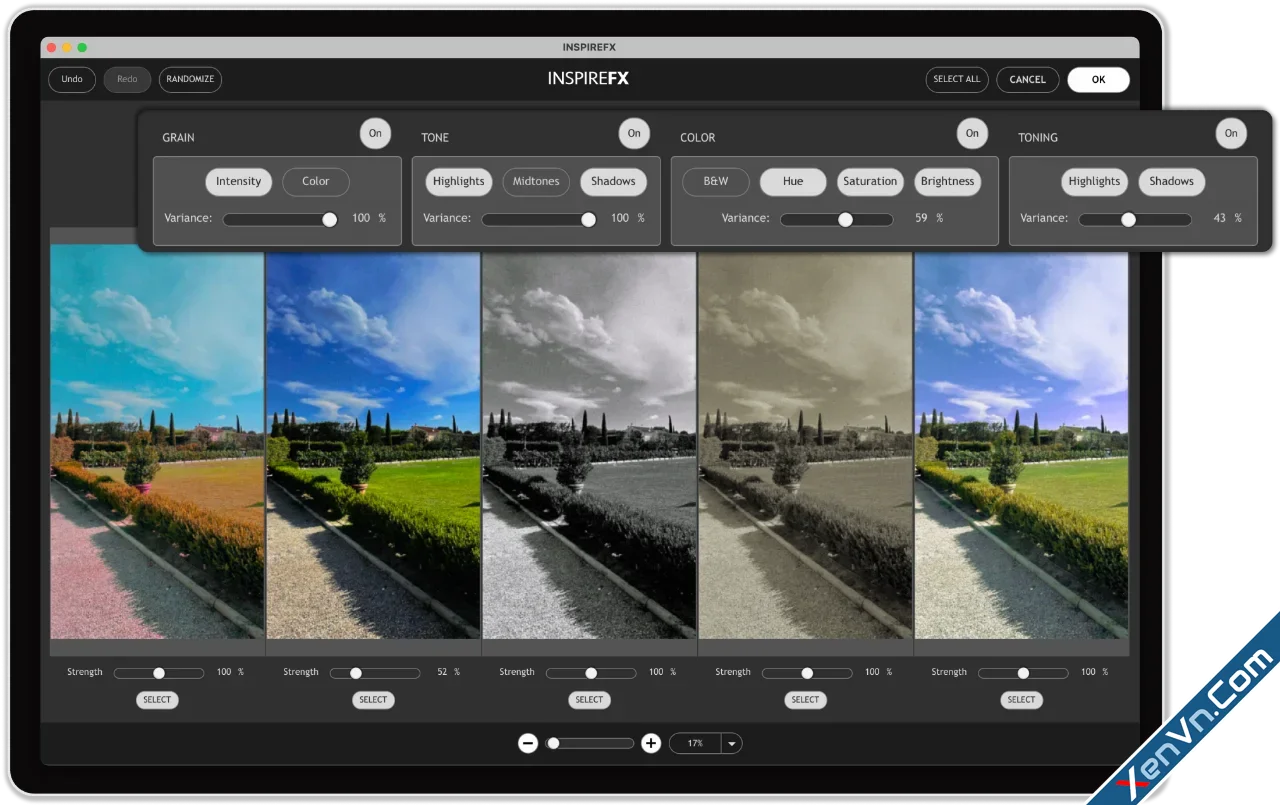This screenshot has height=805, width=1280.
Task: Click the Undo button
Action: [72, 79]
